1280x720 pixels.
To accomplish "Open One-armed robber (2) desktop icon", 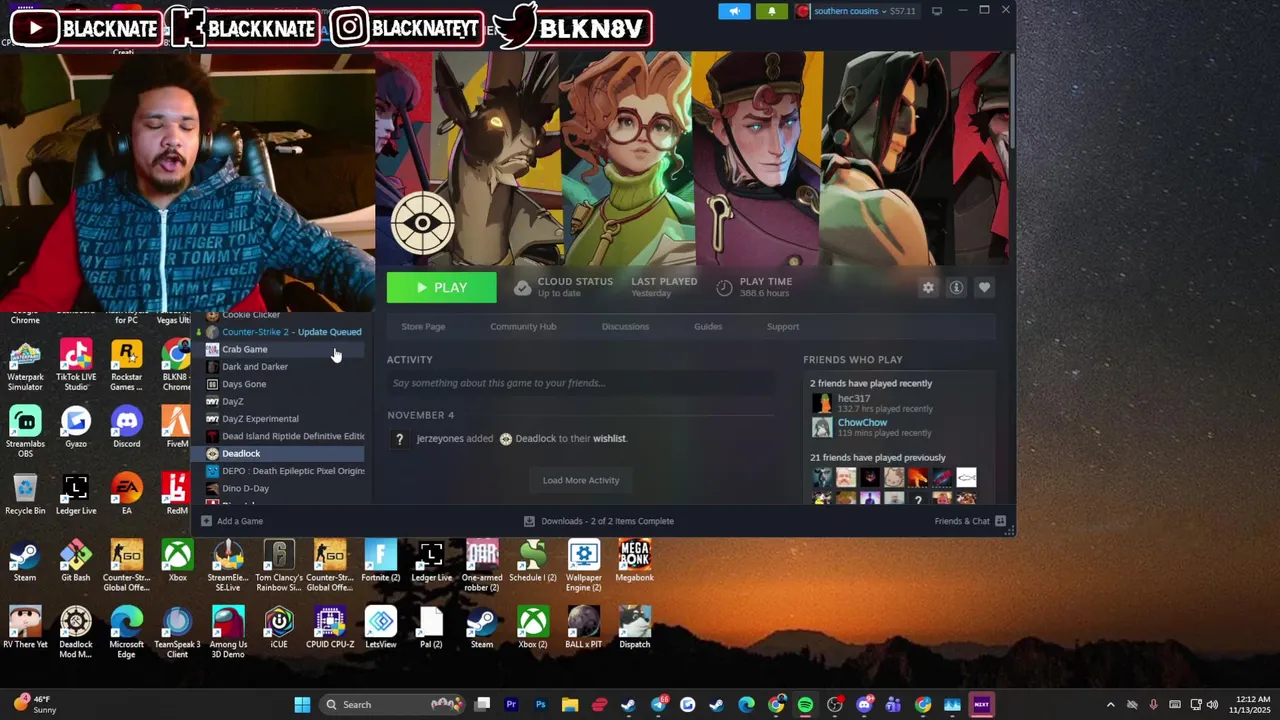I will pyautogui.click(x=482, y=566).
